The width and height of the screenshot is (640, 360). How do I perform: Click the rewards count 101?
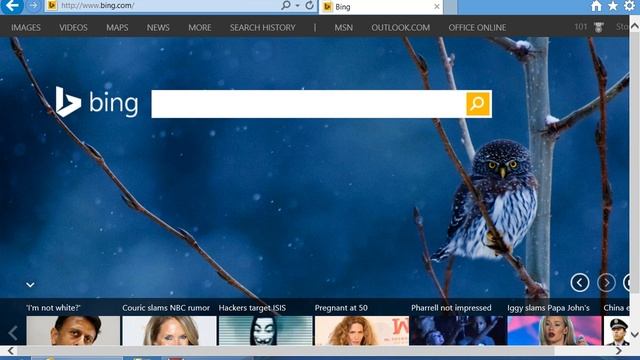click(x=580, y=27)
